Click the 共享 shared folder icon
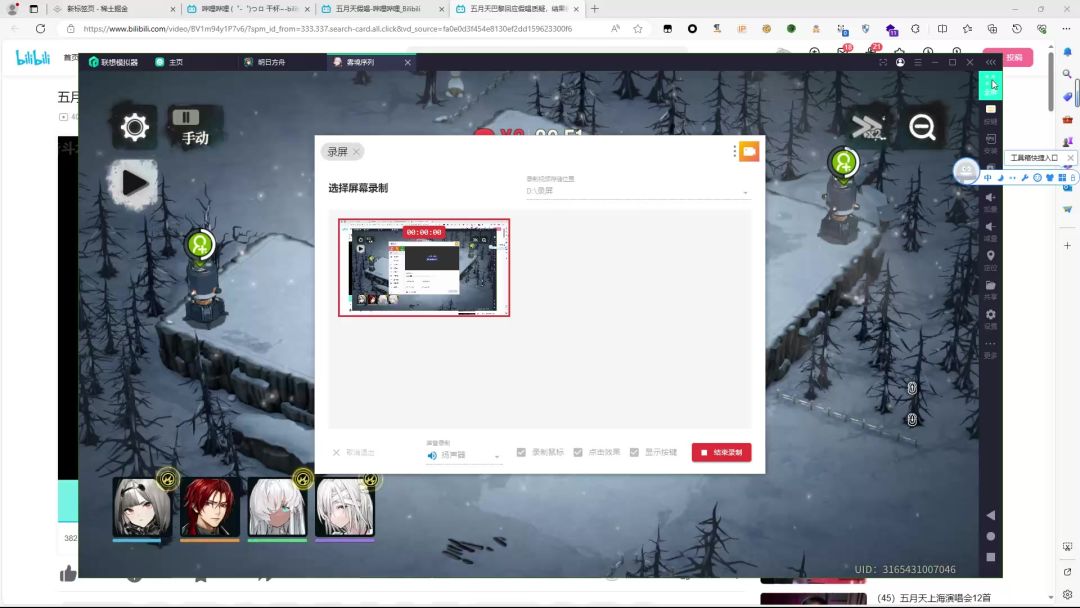This screenshot has height=608, width=1080. (x=990, y=286)
